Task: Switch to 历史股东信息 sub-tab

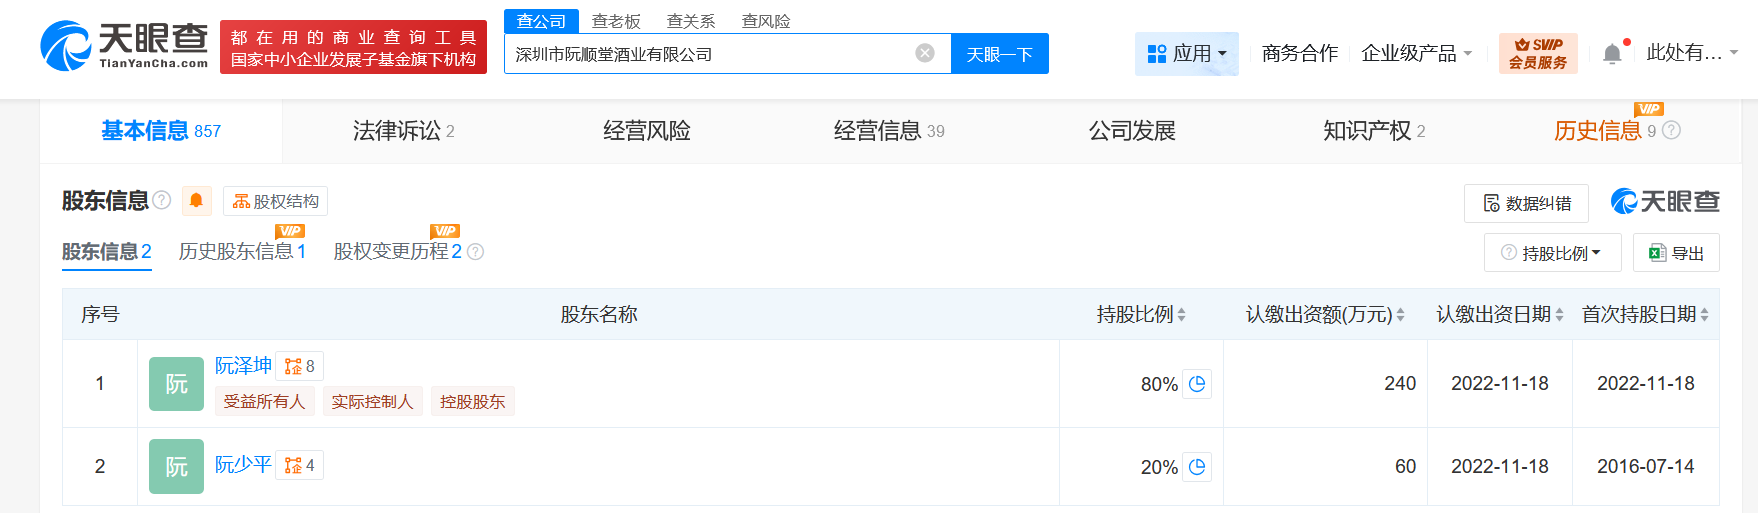Action: click(242, 251)
